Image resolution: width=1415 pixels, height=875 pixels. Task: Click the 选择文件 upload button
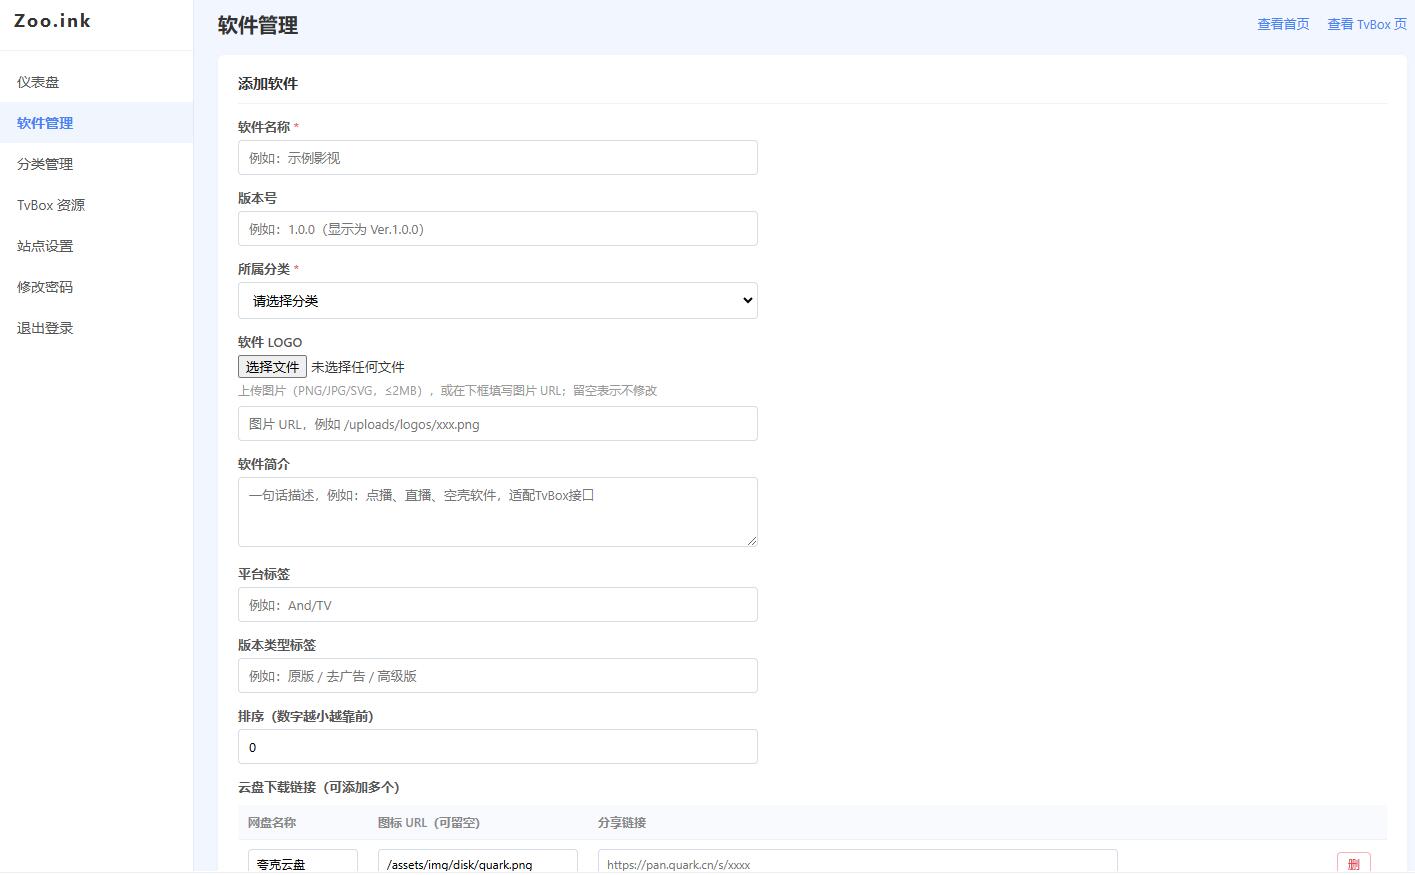pyautogui.click(x=272, y=367)
